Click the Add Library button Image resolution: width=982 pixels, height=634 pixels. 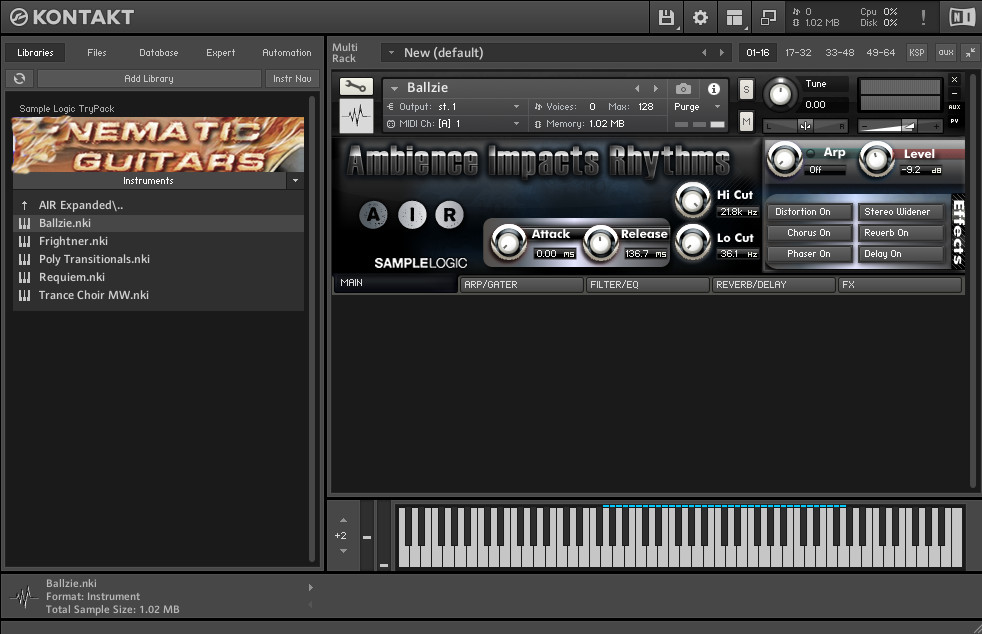149,78
